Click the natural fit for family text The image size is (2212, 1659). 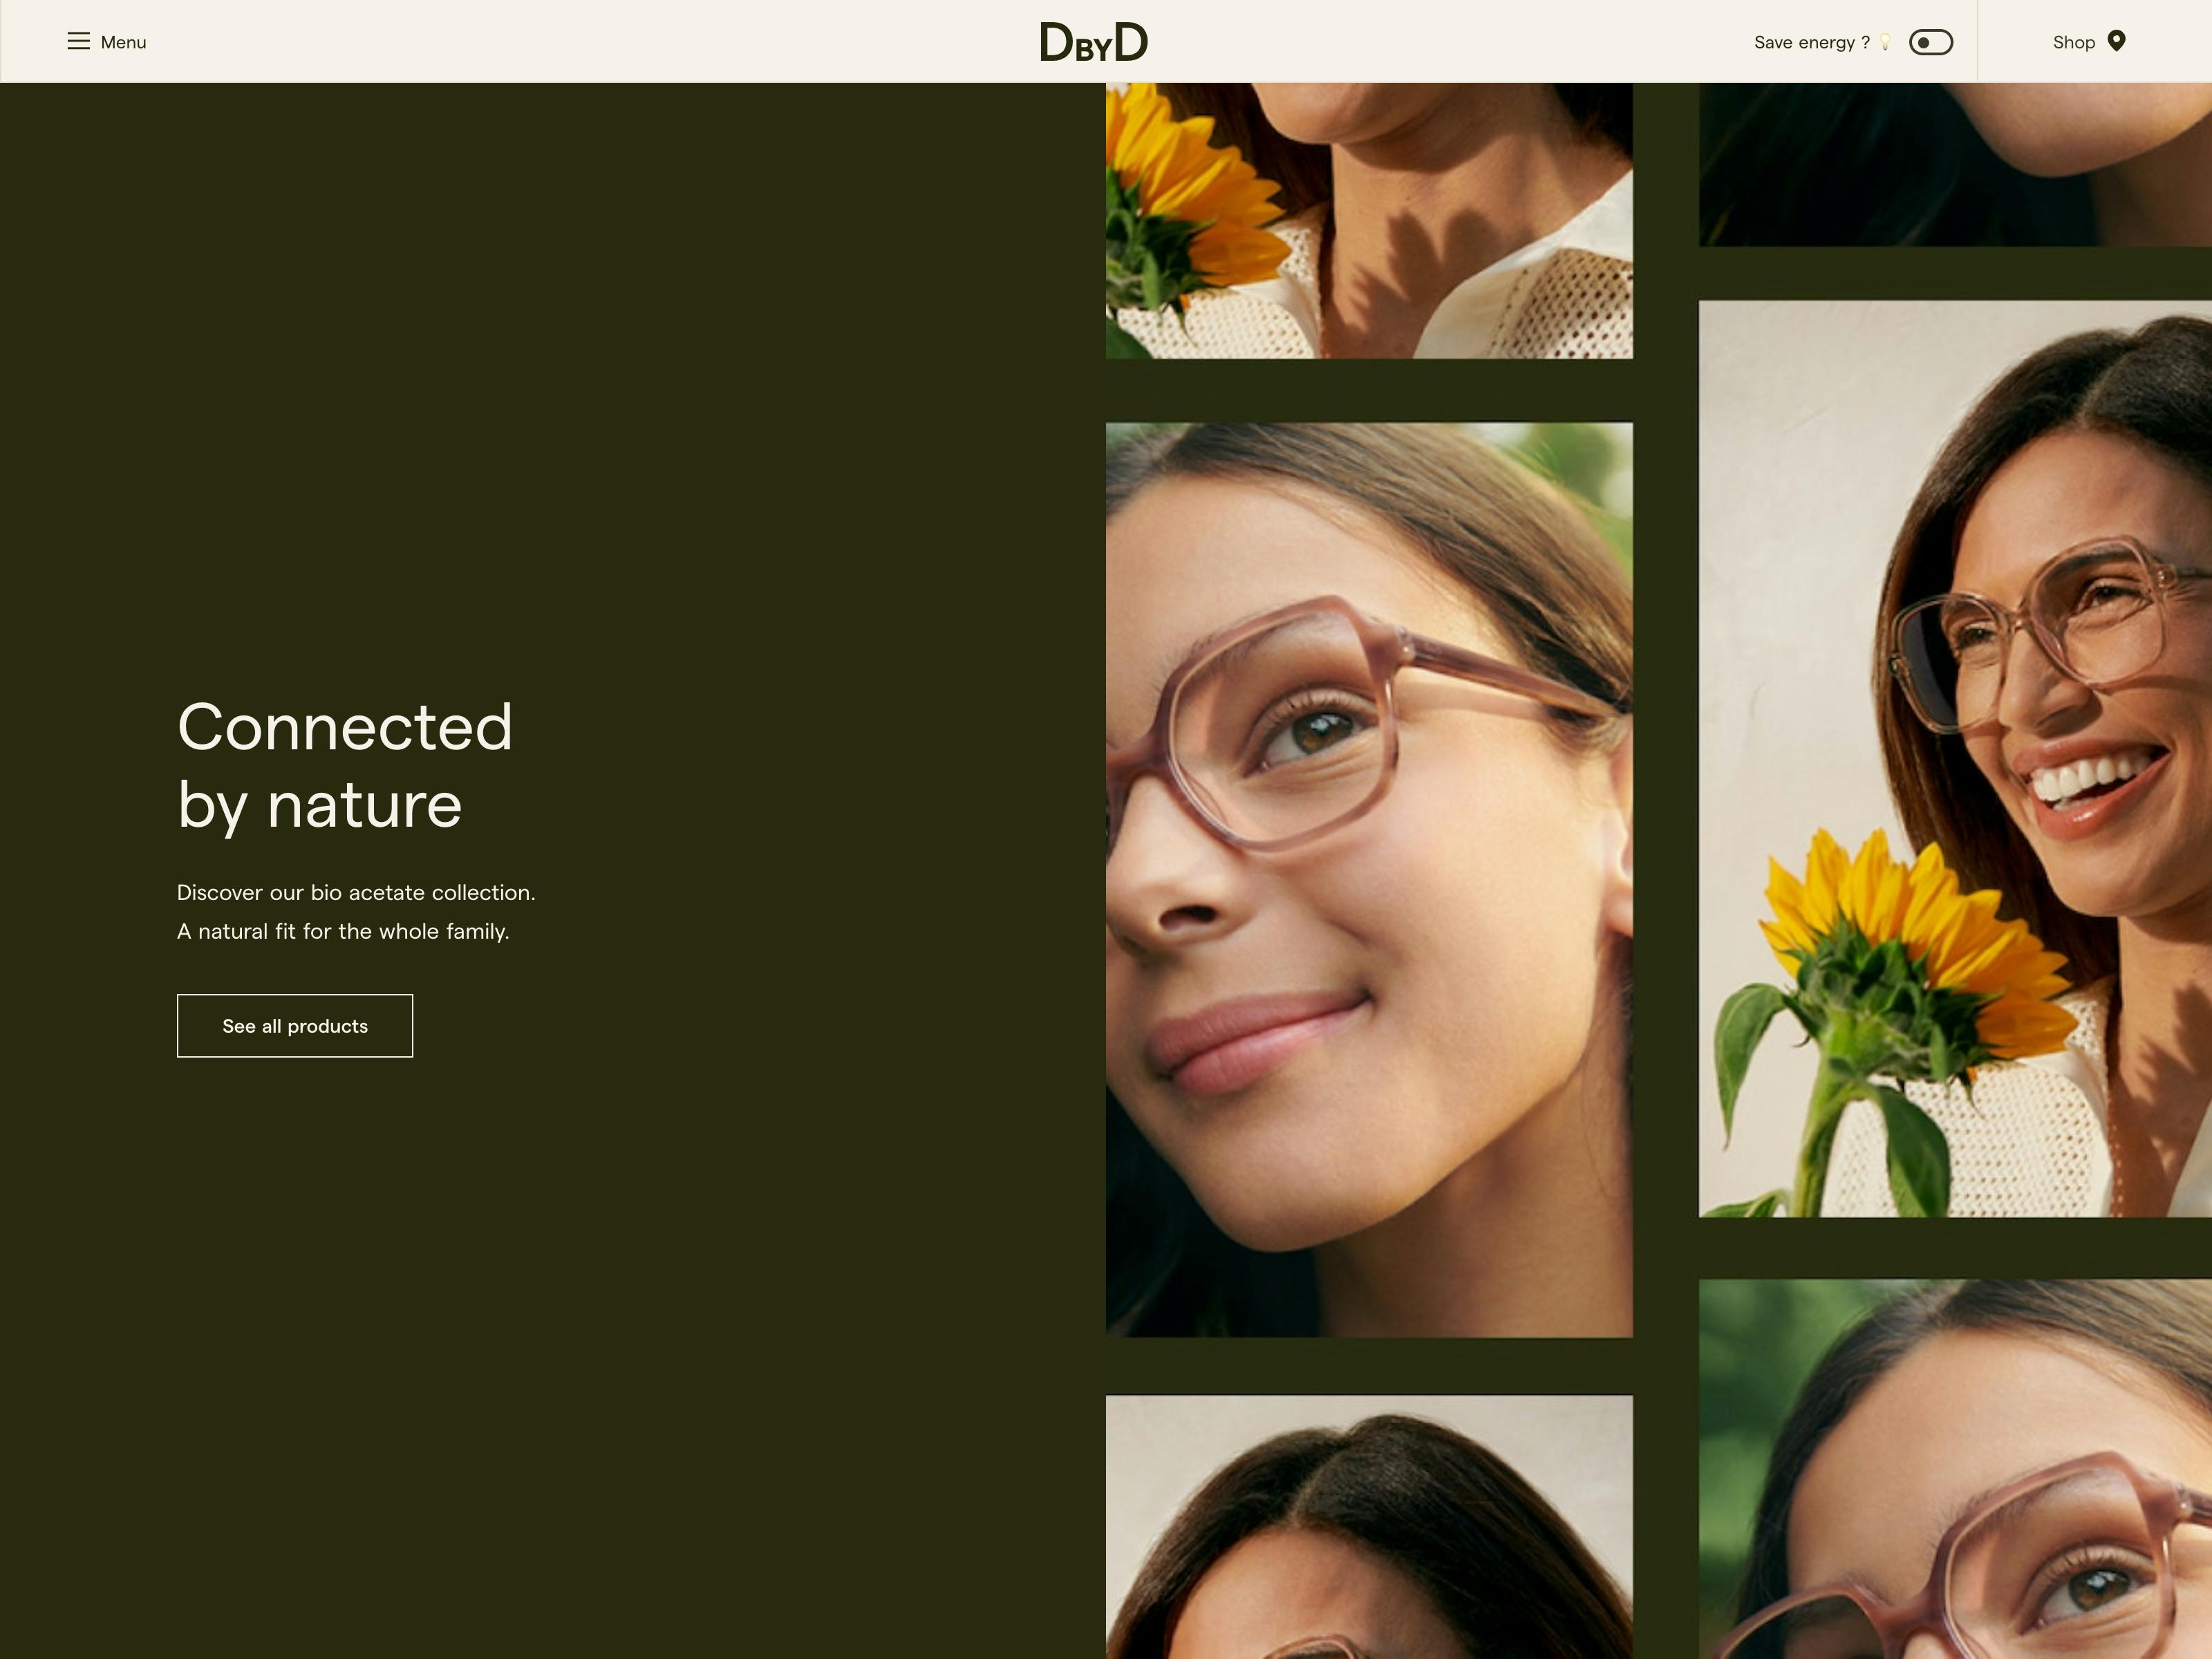(343, 931)
